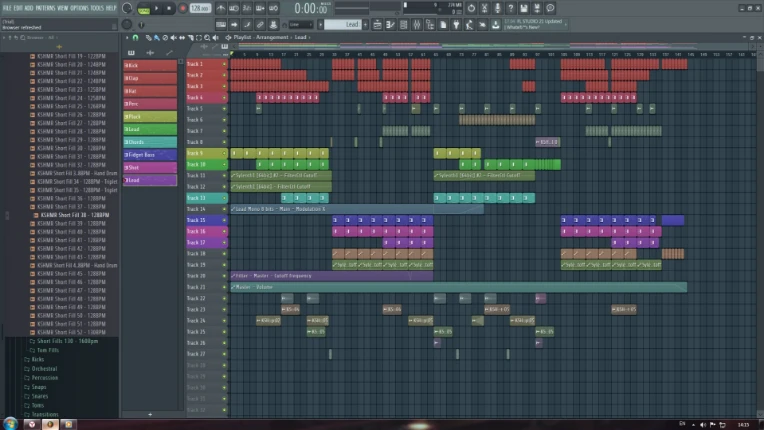Image resolution: width=764 pixels, height=430 pixels.
Task: Toggle the playlist magnet snap icon
Action: [x=135, y=37]
